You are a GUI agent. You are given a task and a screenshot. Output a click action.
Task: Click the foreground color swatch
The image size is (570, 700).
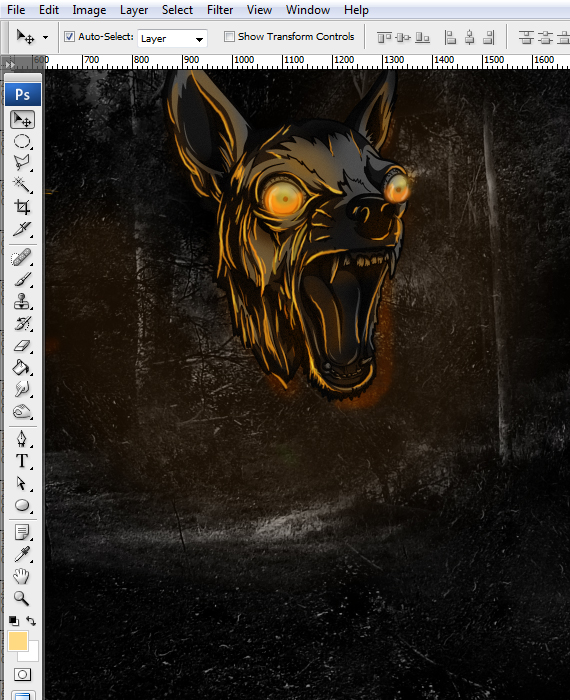(18, 641)
